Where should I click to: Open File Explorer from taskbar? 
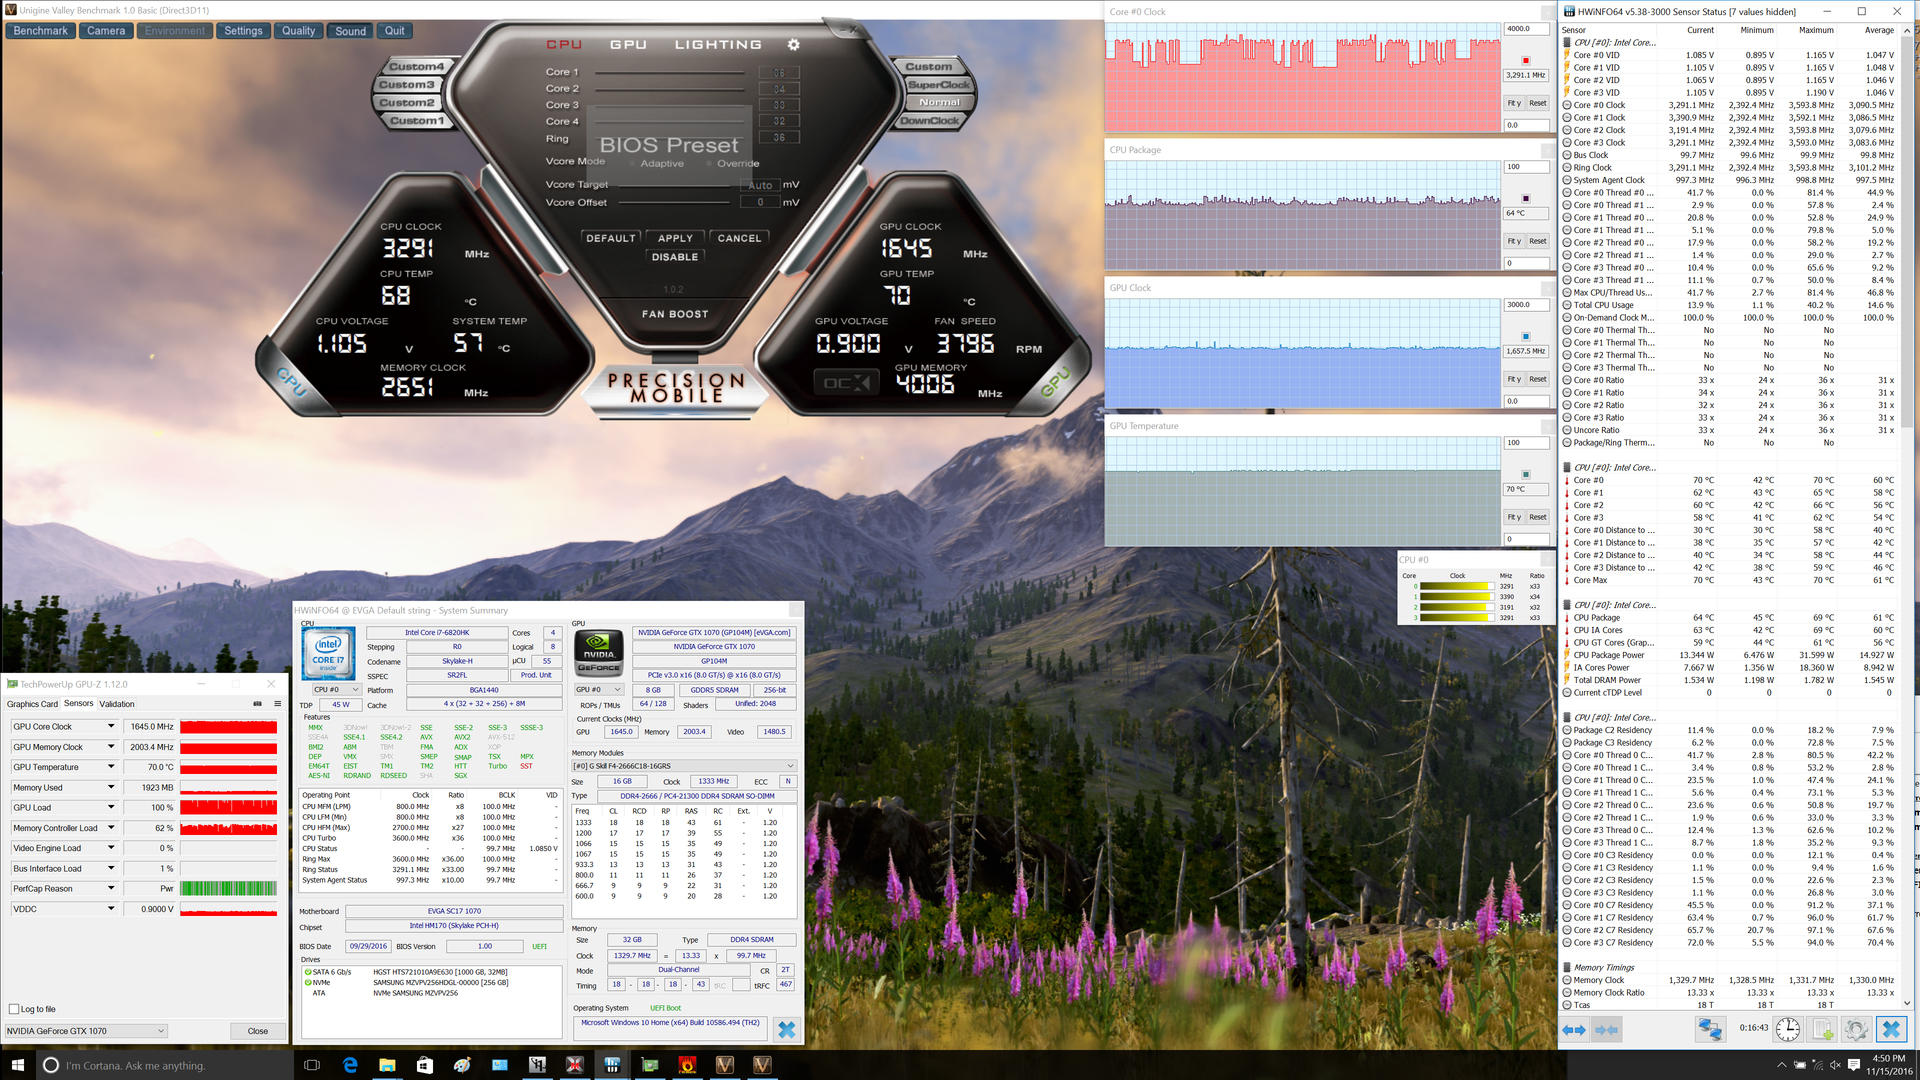(x=387, y=1065)
